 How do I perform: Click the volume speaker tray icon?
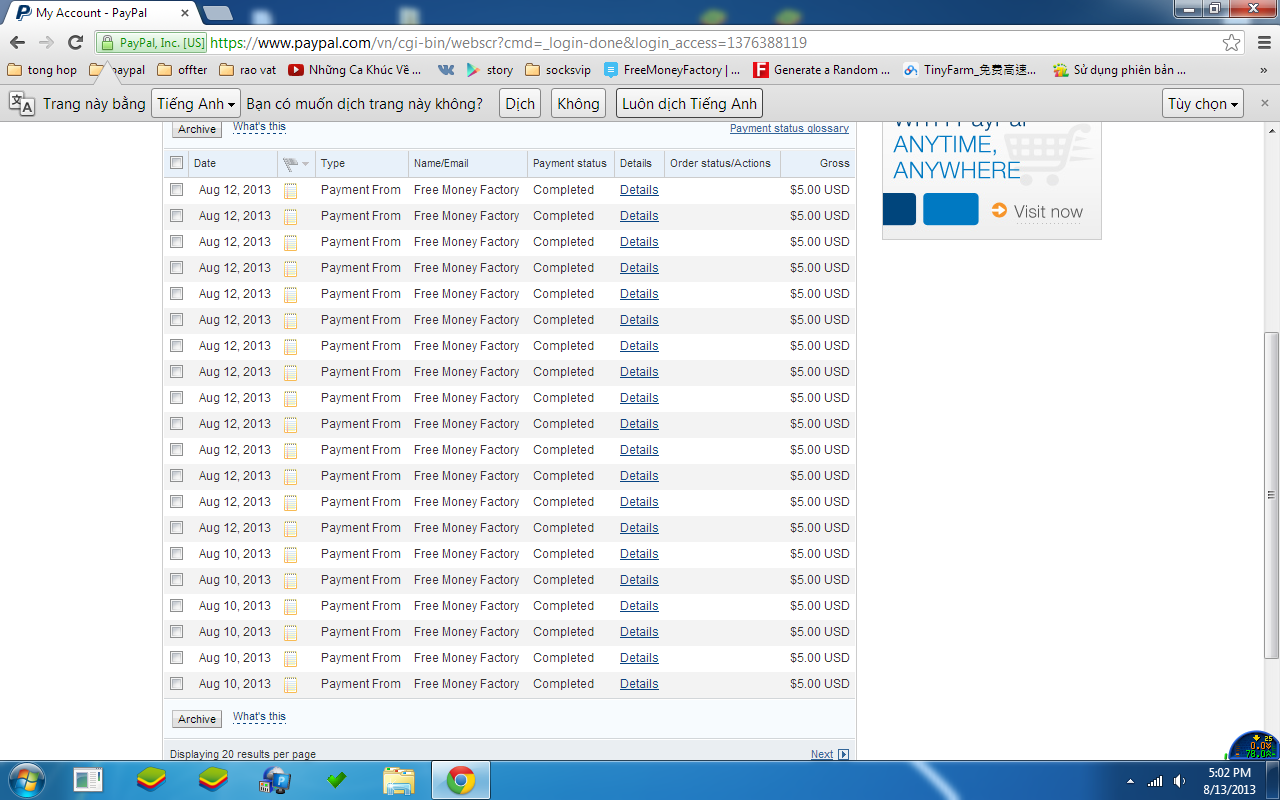point(1180,780)
